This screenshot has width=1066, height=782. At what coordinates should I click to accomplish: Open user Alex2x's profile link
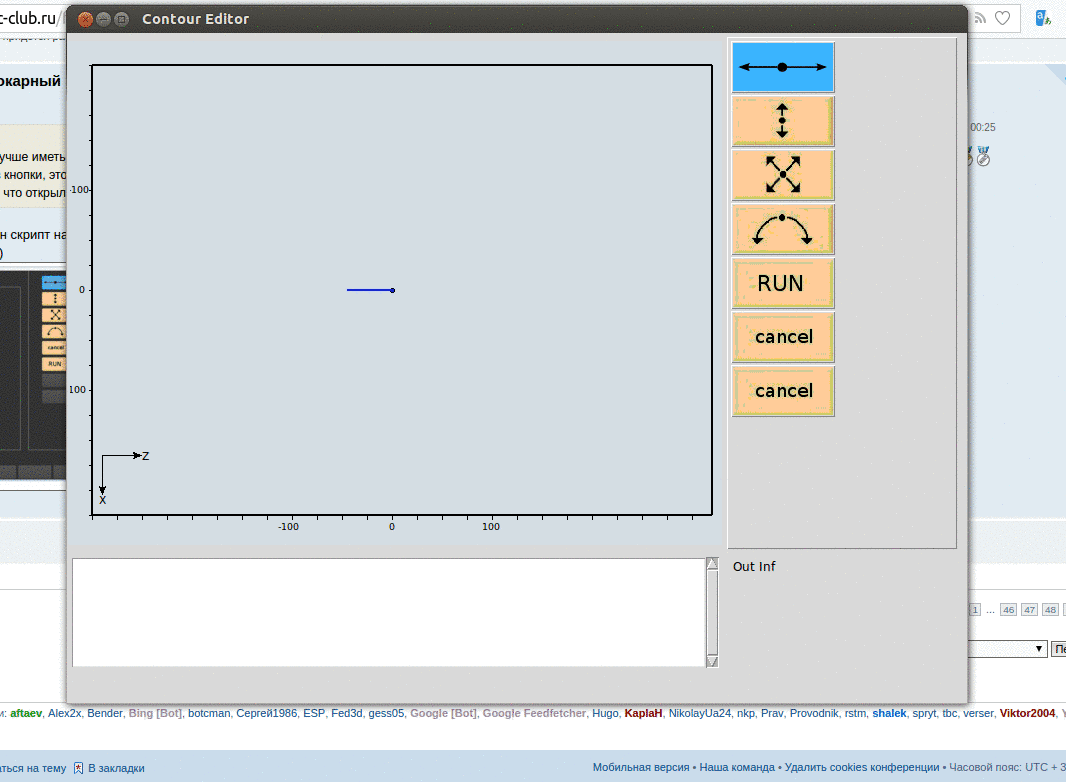[65, 713]
